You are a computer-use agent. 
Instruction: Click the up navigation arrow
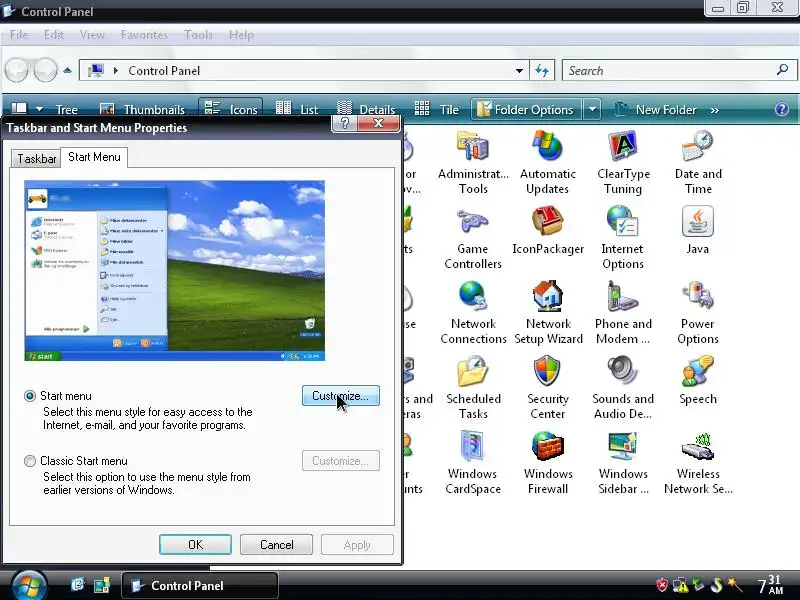67,70
